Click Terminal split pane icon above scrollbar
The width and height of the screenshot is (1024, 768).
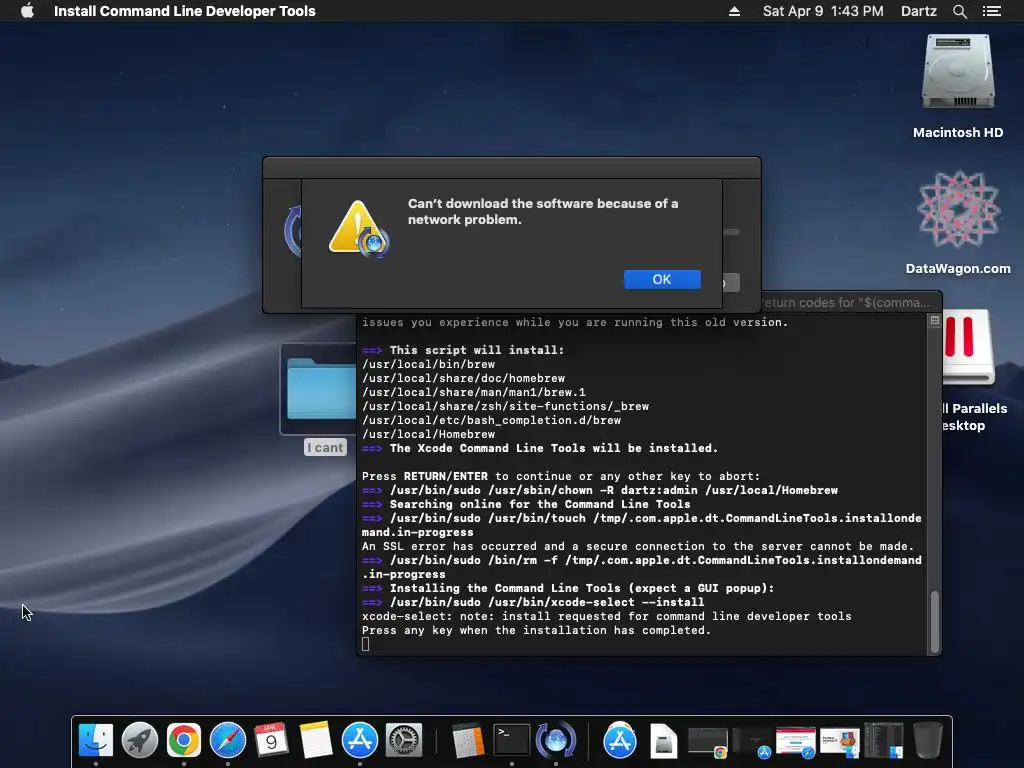click(x=935, y=320)
